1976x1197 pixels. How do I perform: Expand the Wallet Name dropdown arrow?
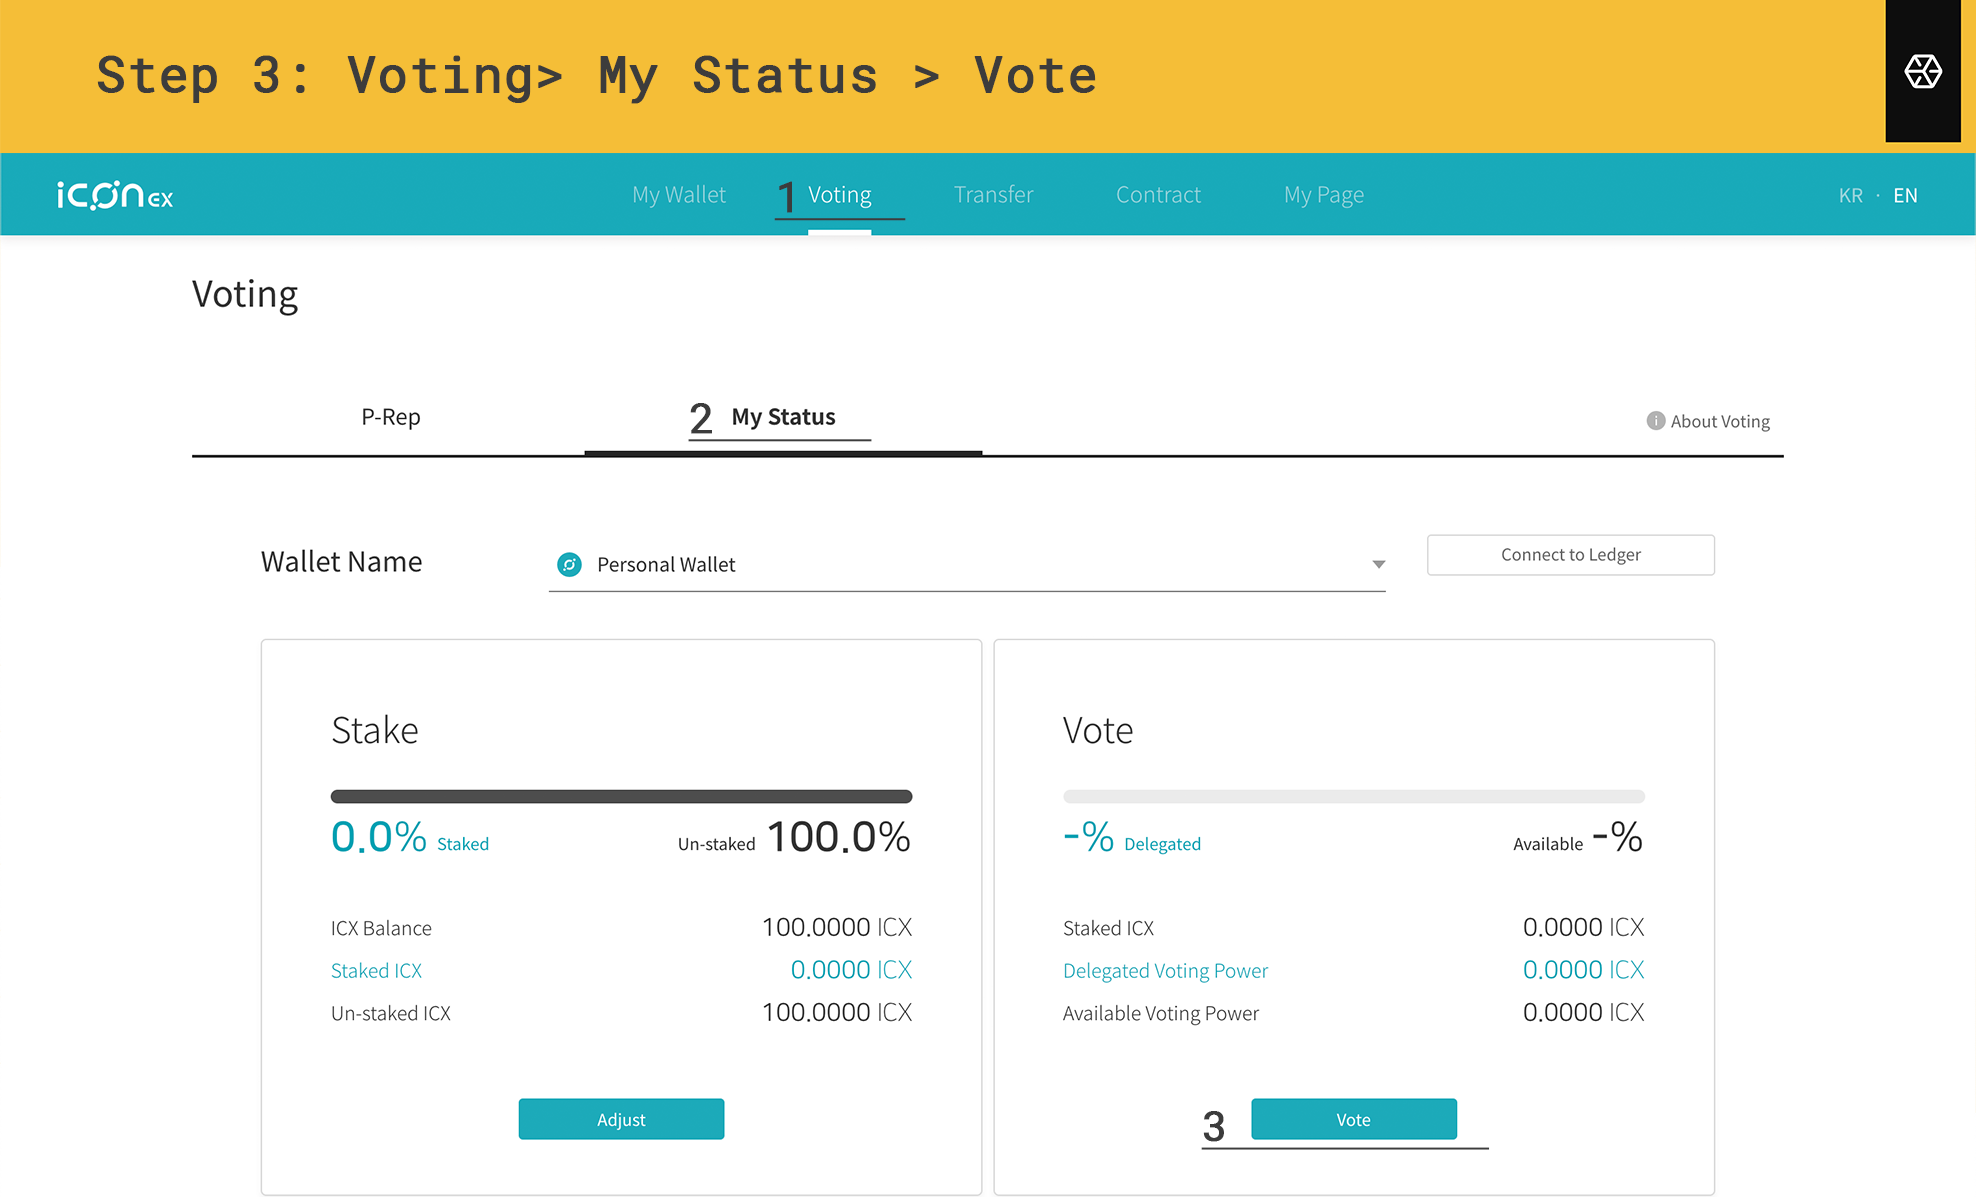pos(1378,565)
